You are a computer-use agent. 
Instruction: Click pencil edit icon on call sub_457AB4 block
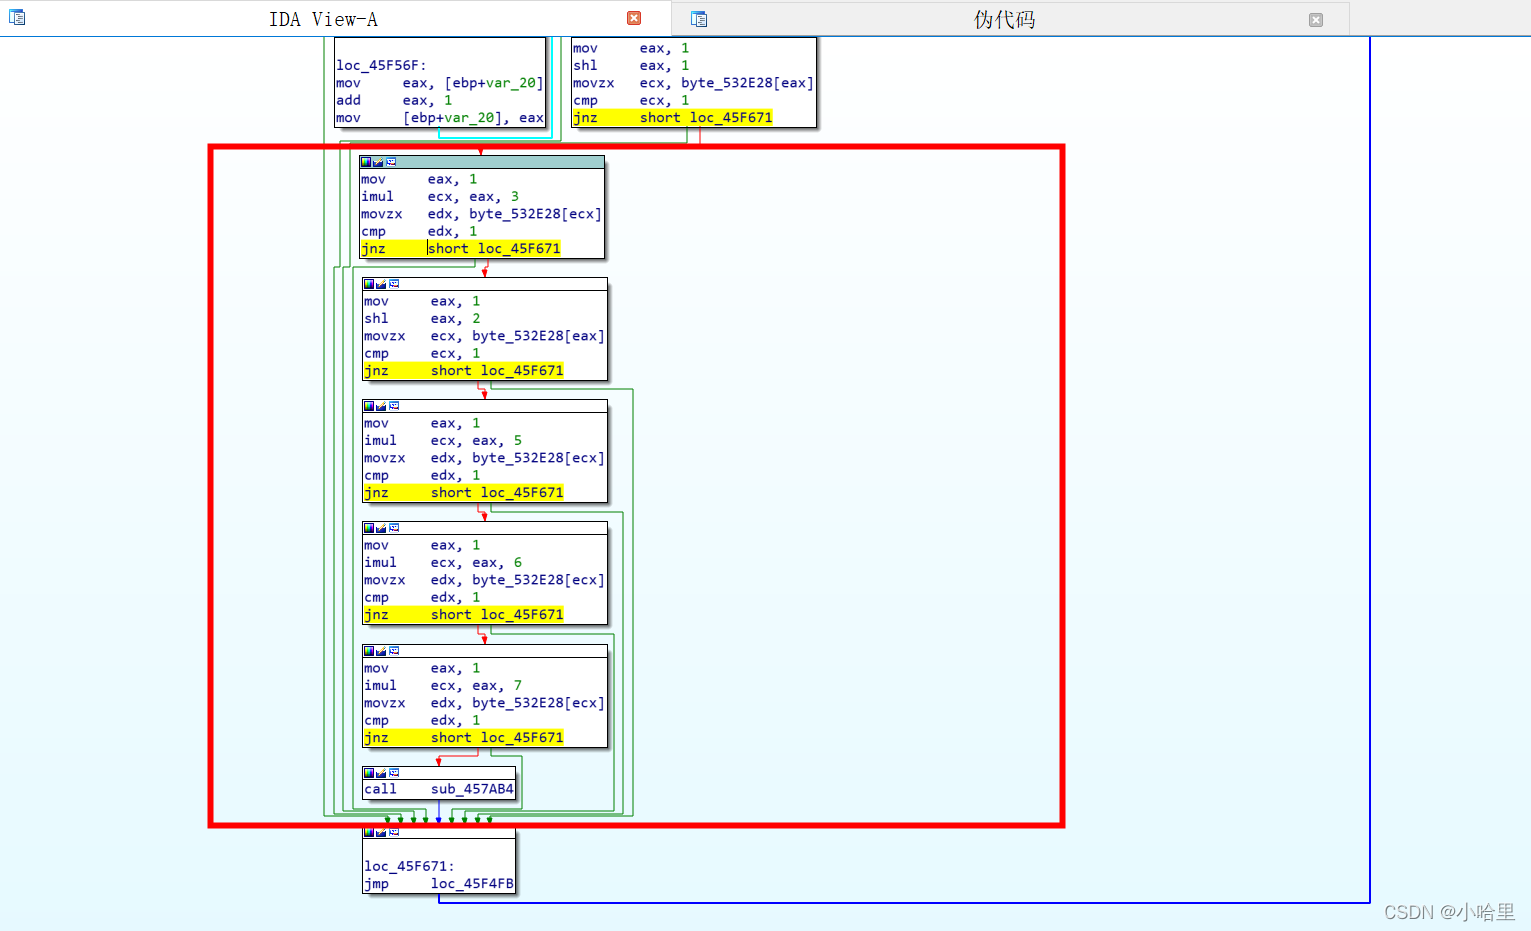pyautogui.click(x=381, y=773)
